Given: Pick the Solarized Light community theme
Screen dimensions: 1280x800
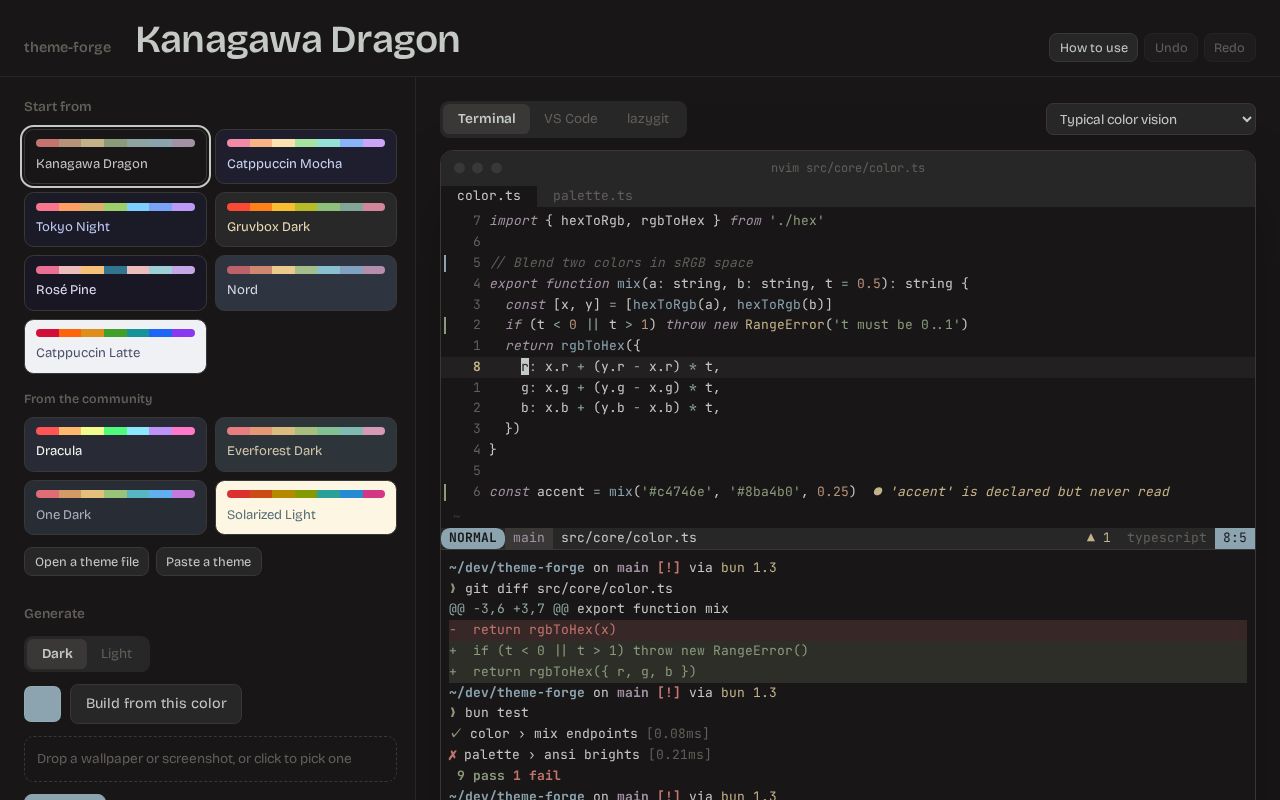Looking at the screenshot, I should click(x=306, y=508).
